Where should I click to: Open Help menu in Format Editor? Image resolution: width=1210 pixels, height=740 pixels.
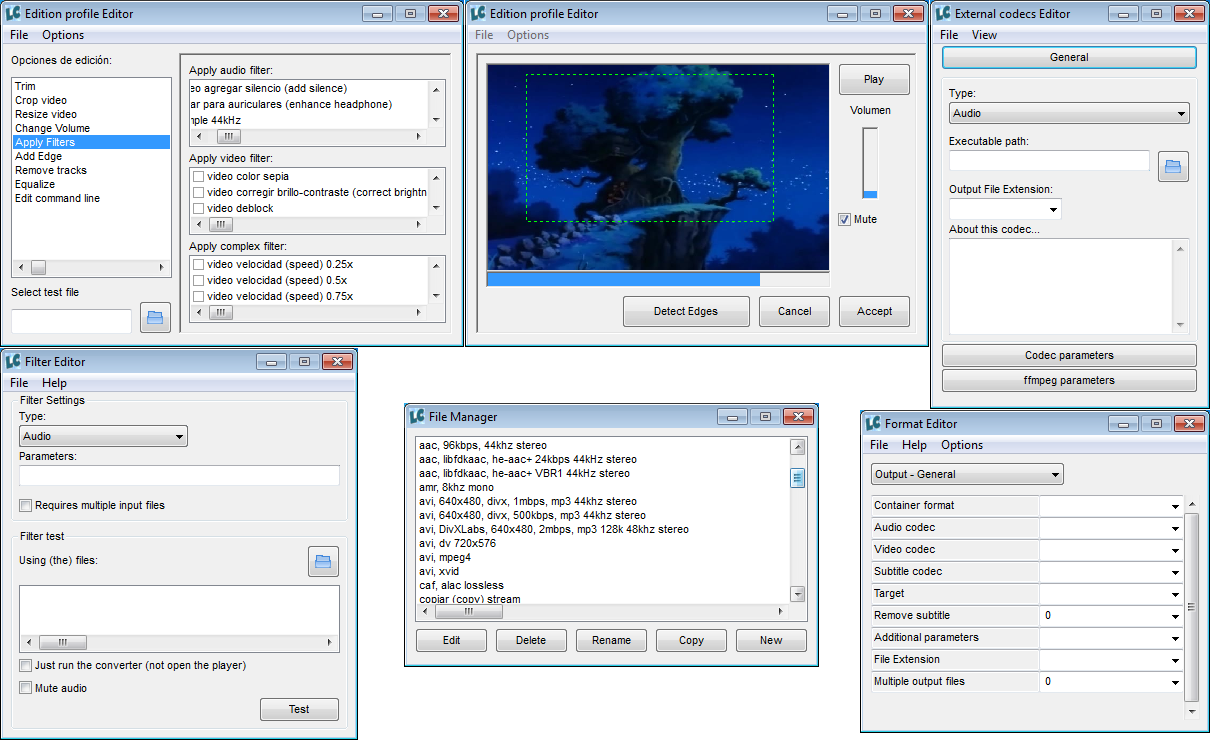[914, 445]
